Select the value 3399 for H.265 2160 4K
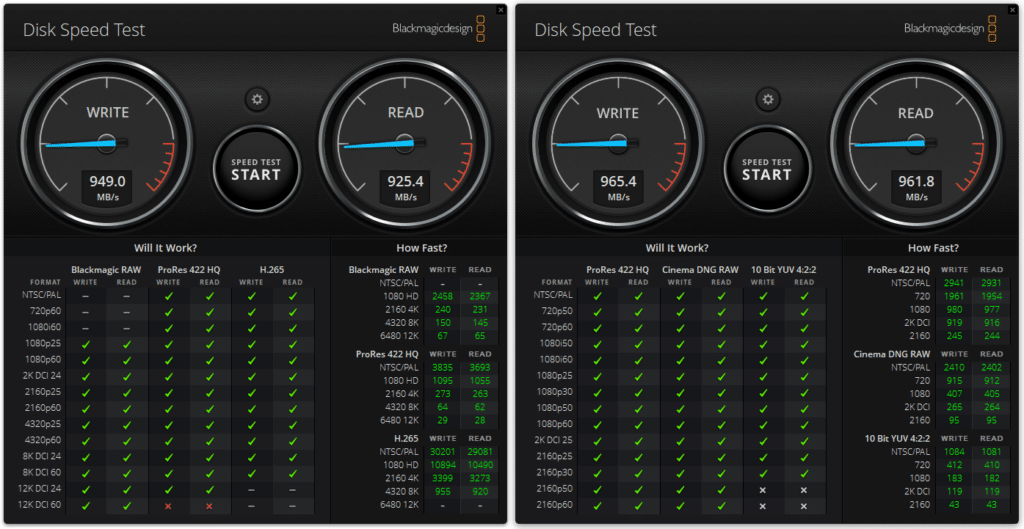 pyautogui.click(x=442, y=478)
